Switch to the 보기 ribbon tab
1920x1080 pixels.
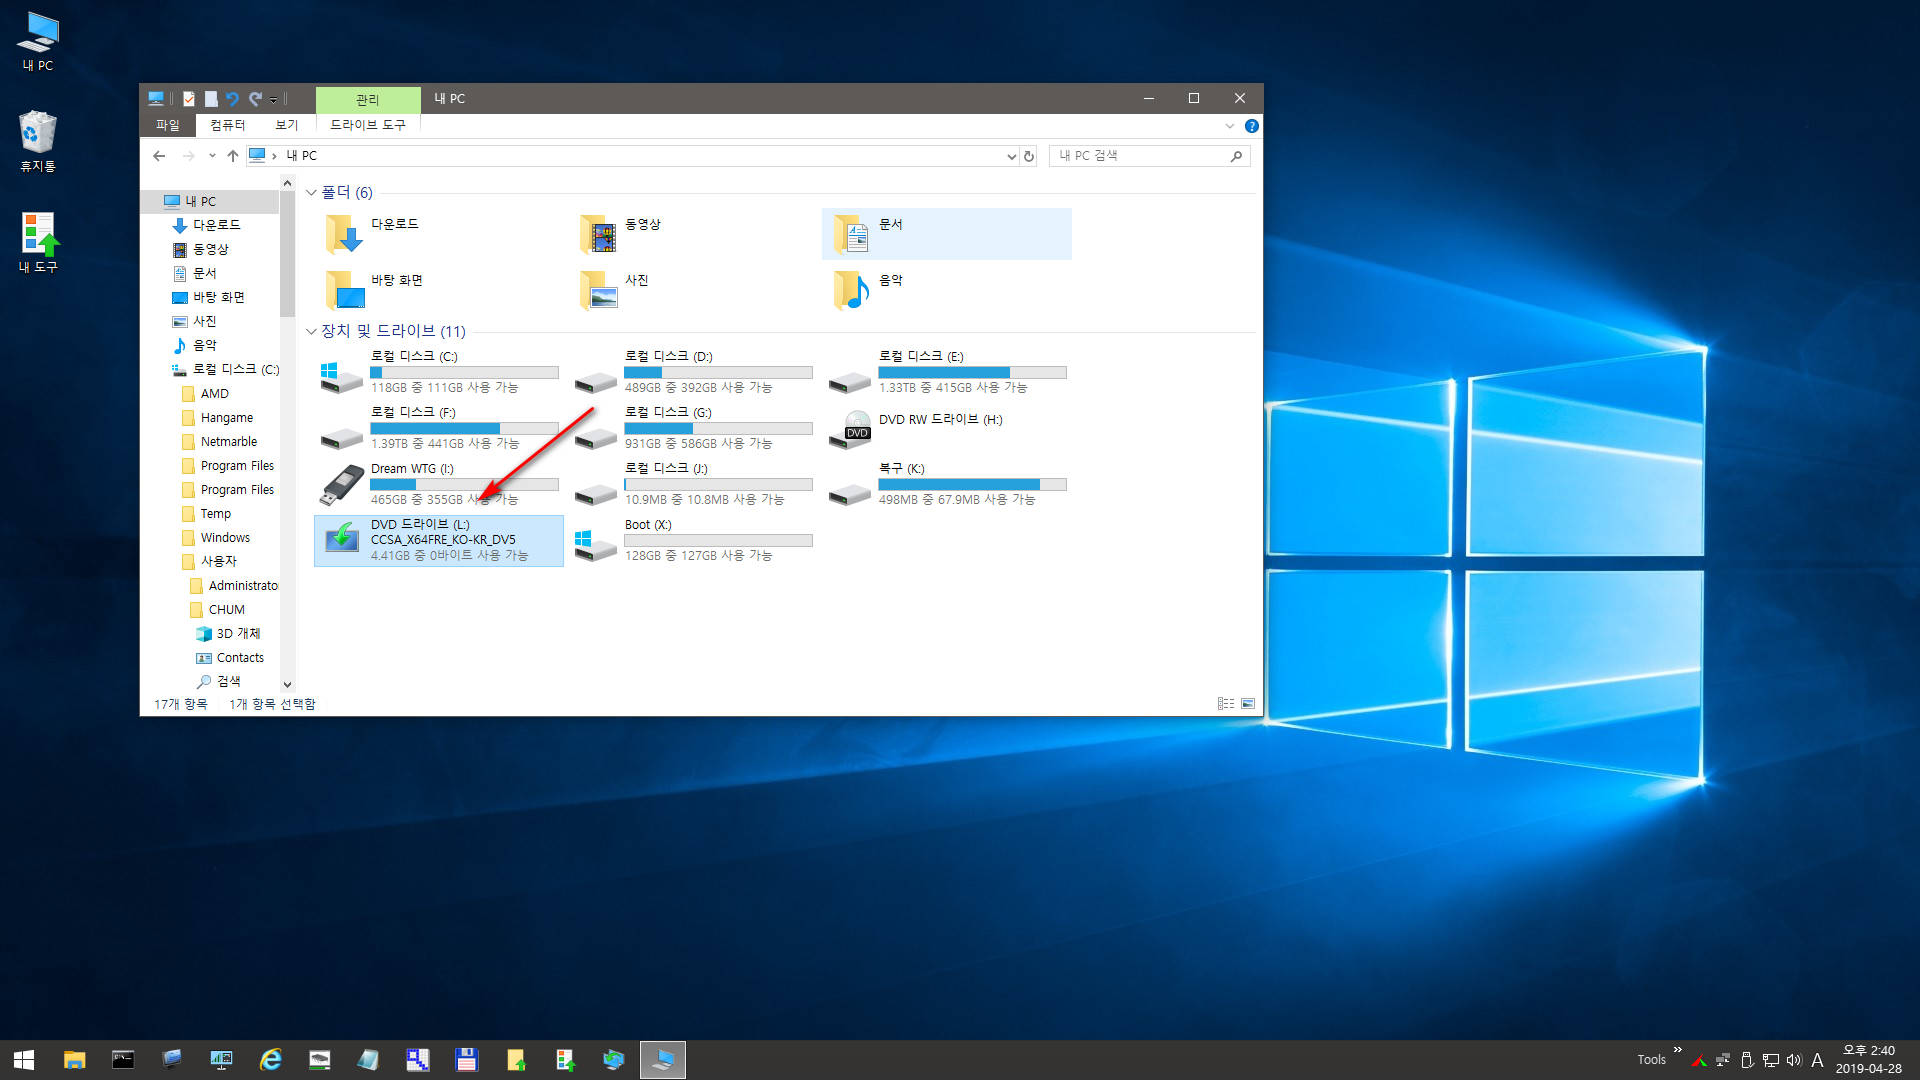[287, 125]
